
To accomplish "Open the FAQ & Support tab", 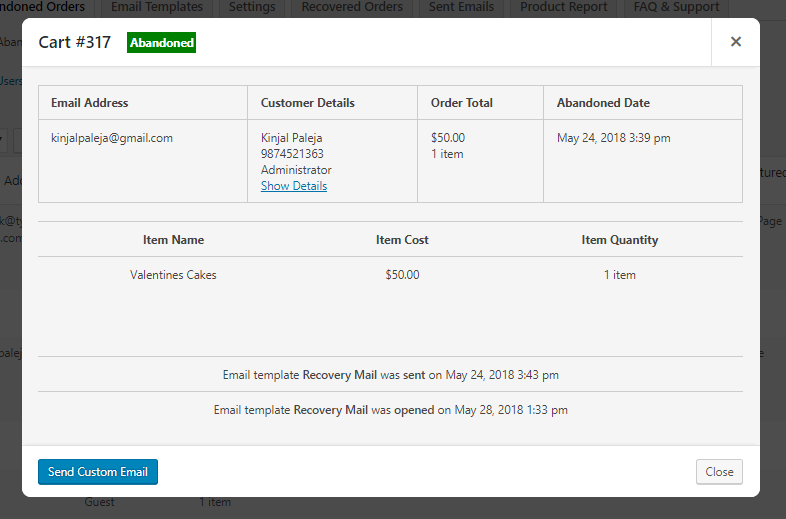I will (x=676, y=7).
